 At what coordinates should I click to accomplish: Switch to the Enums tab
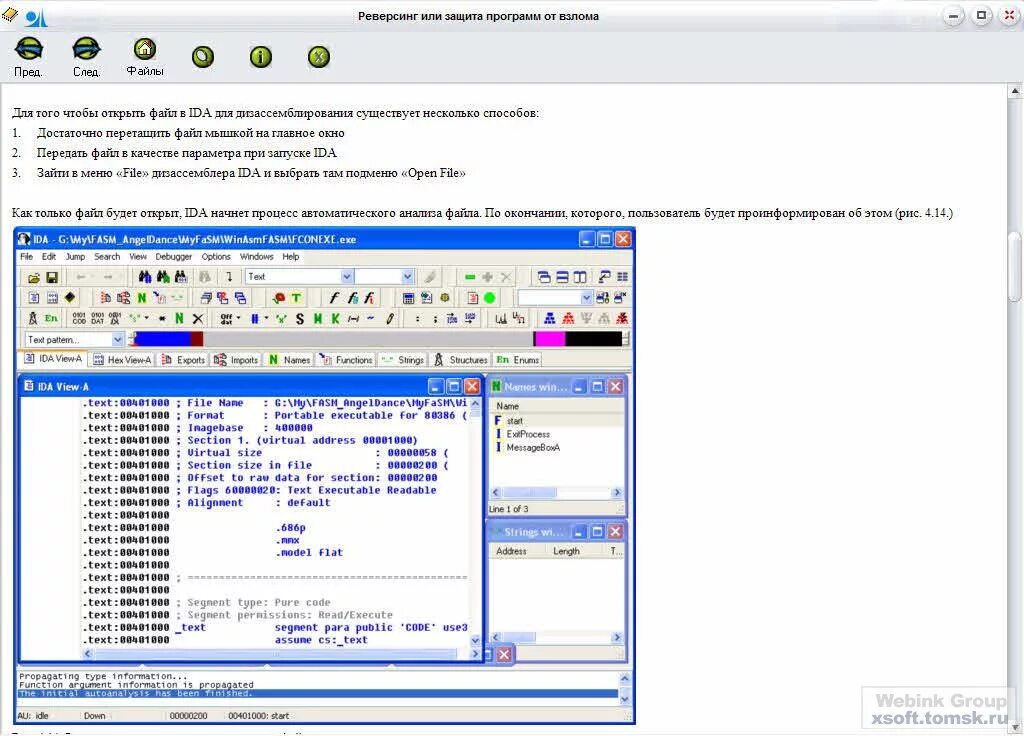click(x=518, y=360)
